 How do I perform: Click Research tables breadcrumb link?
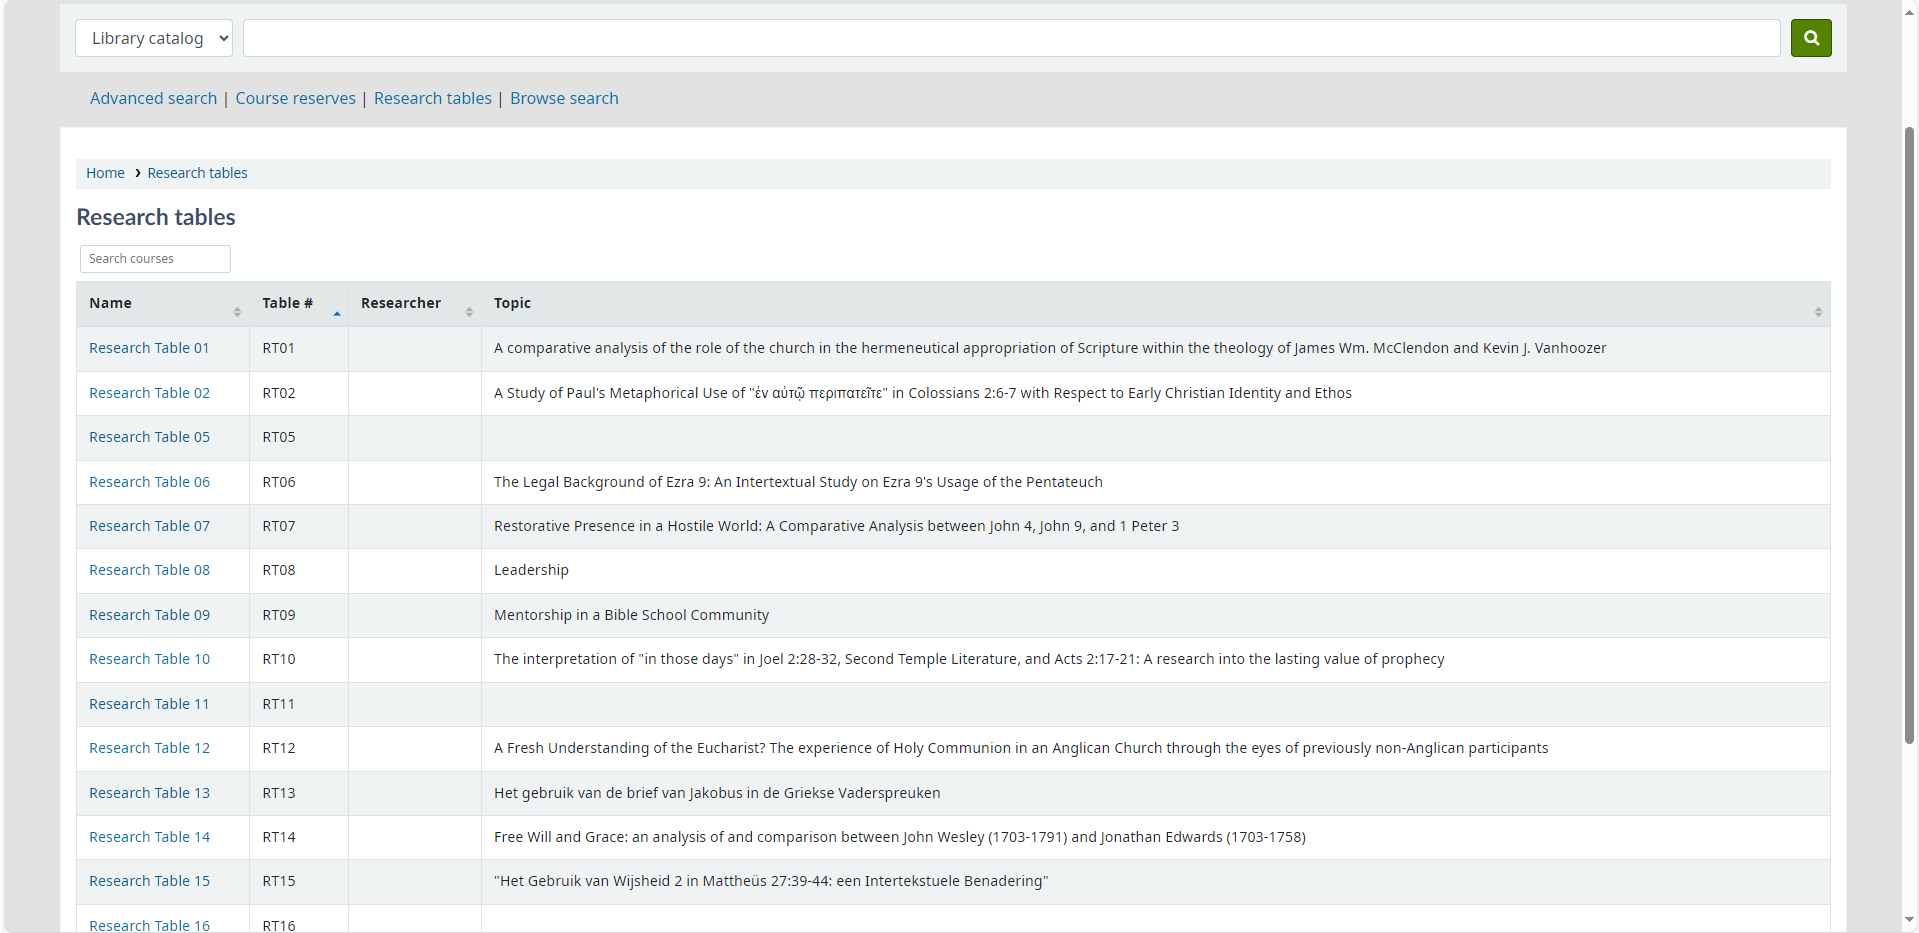(x=197, y=173)
